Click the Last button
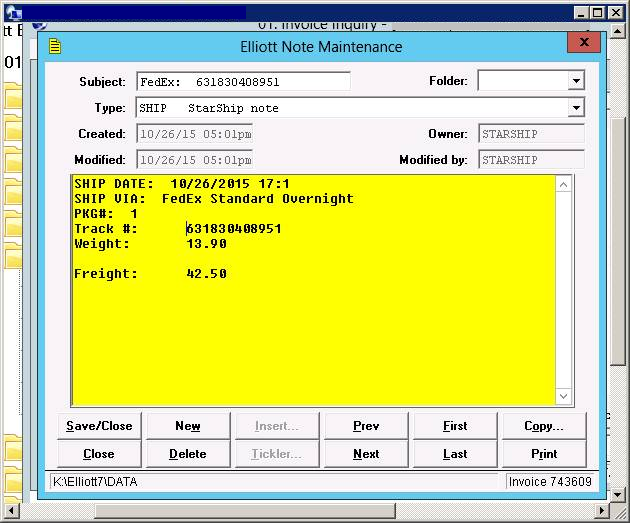Viewport: 630px width, 523px height. coord(455,454)
